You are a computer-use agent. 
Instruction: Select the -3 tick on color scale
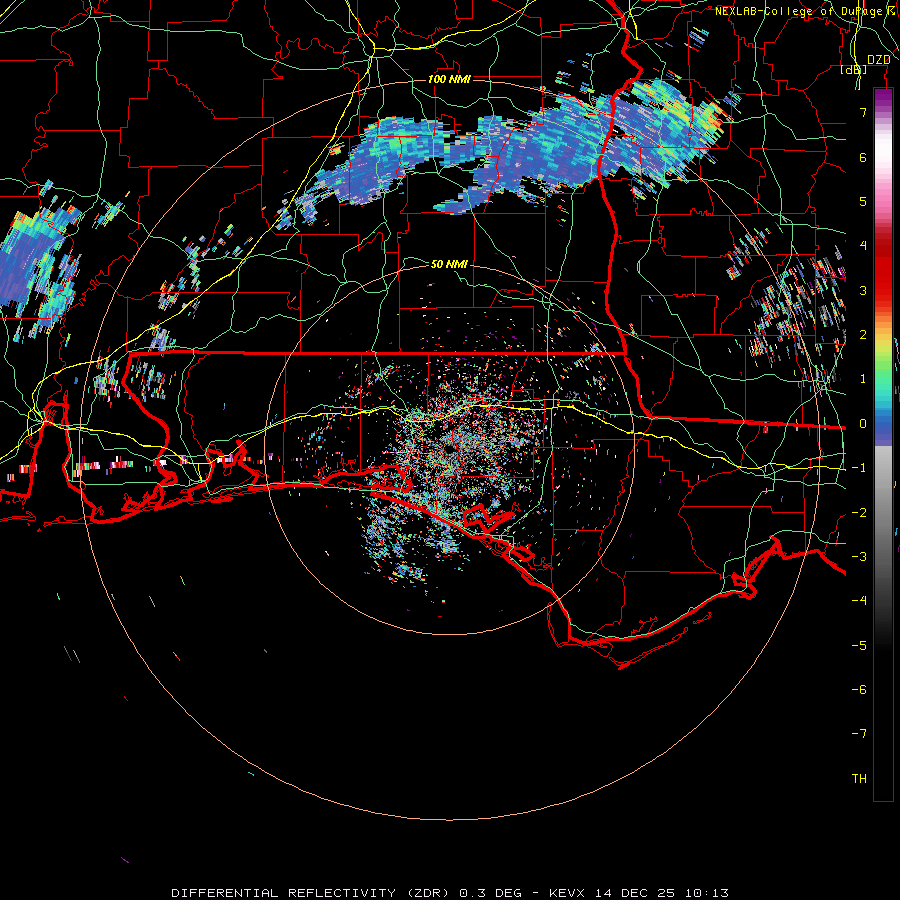(x=859, y=557)
